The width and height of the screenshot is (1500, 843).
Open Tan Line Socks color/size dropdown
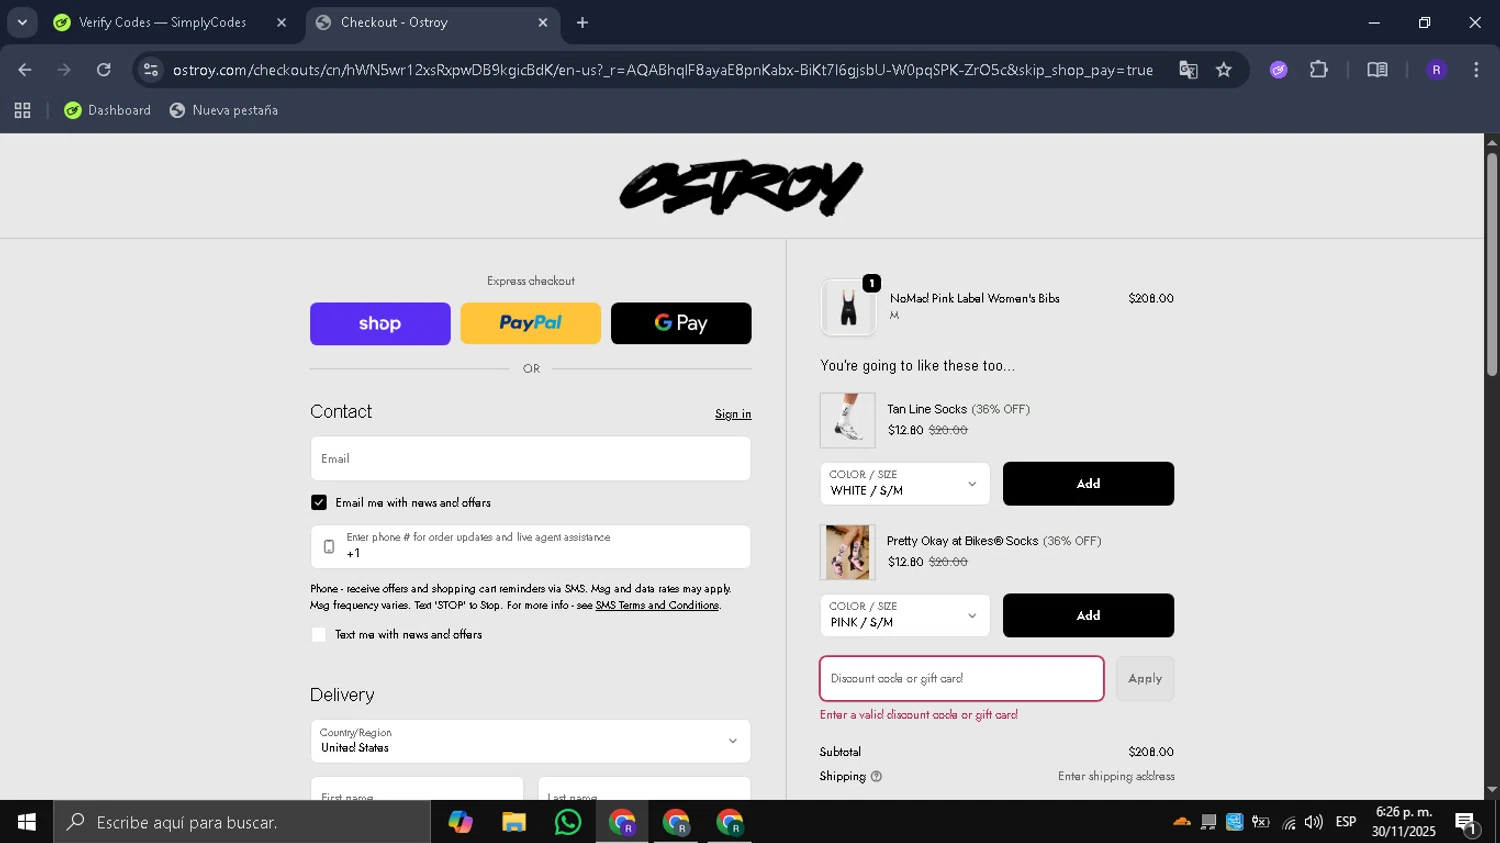click(x=905, y=483)
